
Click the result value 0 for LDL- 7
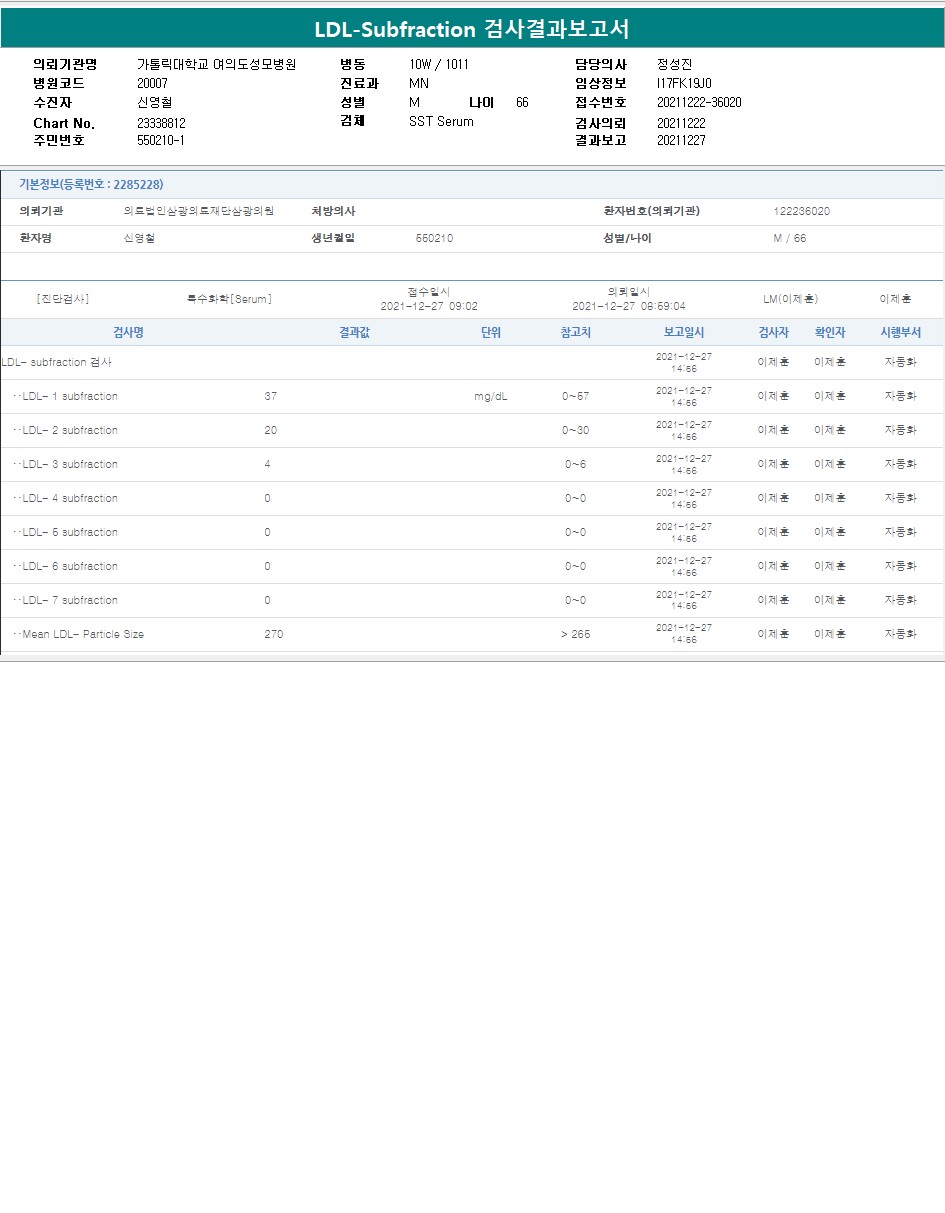(x=268, y=600)
